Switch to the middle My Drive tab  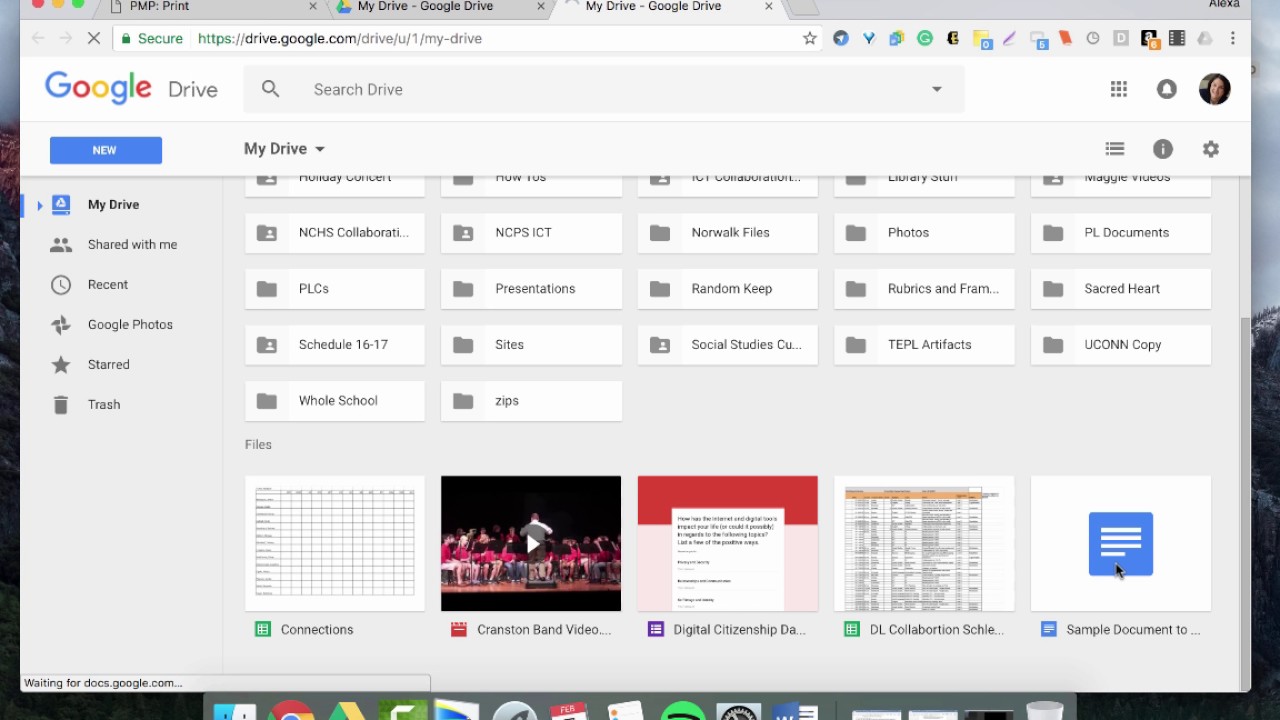coord(439,7)
